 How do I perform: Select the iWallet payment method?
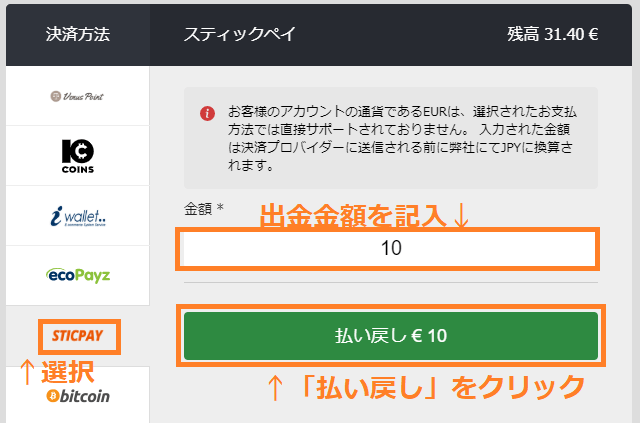click(77, 215)
